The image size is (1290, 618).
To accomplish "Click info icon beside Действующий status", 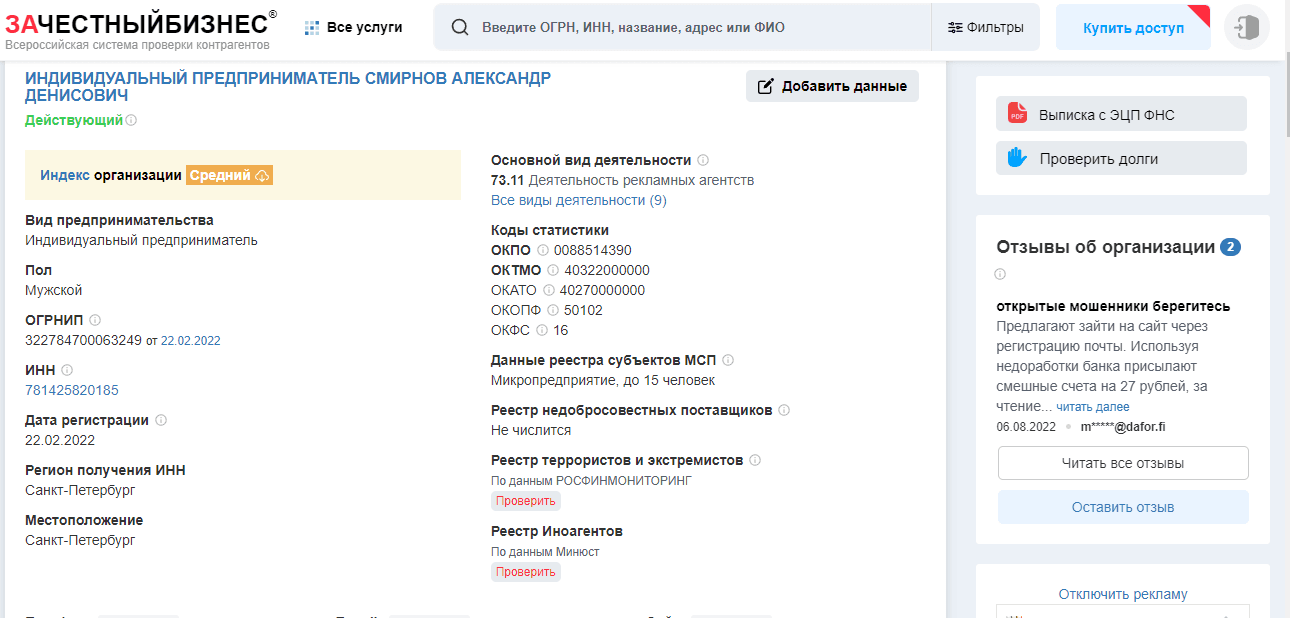I will point(131,120).
